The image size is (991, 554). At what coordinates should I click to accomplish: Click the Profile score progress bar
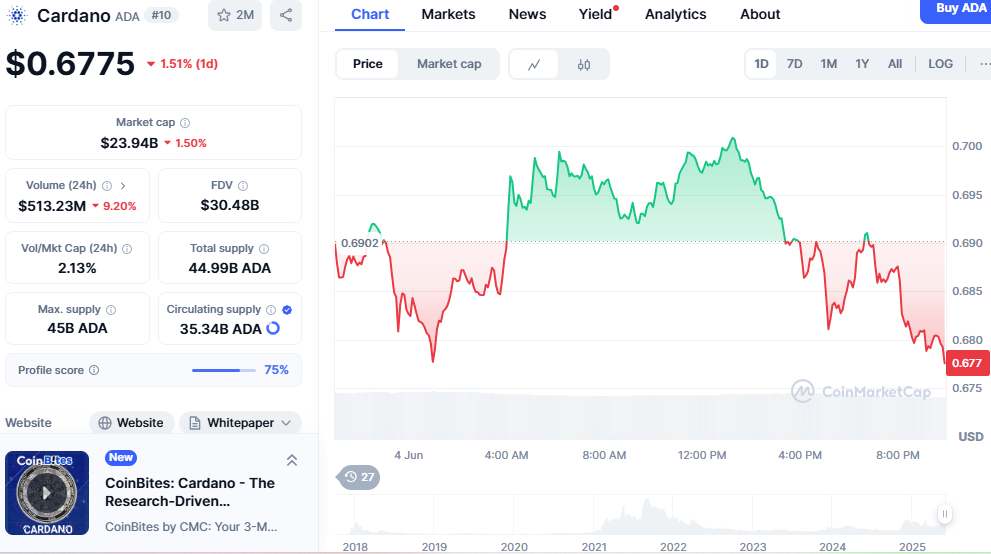pos(224,370)
